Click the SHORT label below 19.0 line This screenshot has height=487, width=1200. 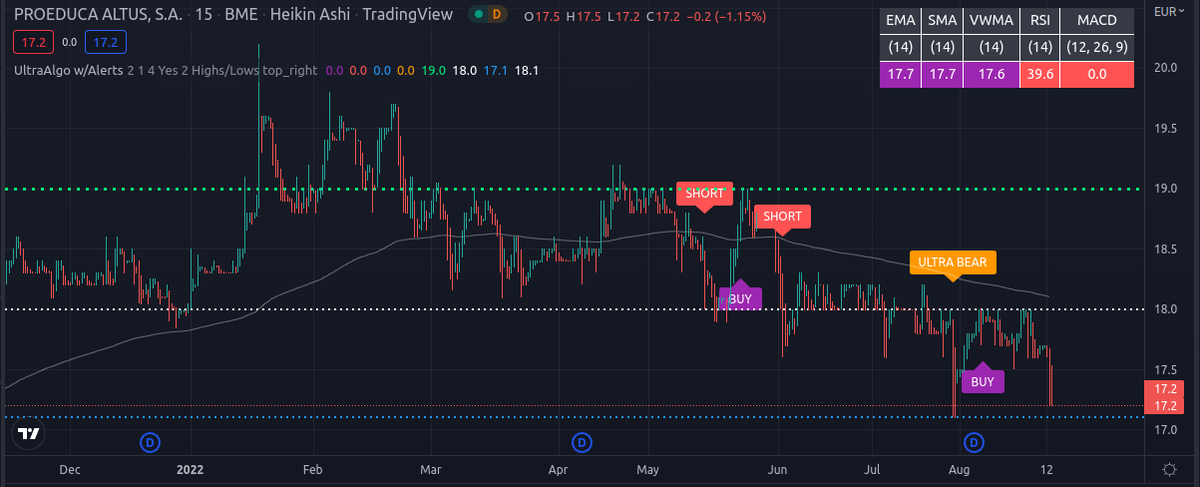703,192
